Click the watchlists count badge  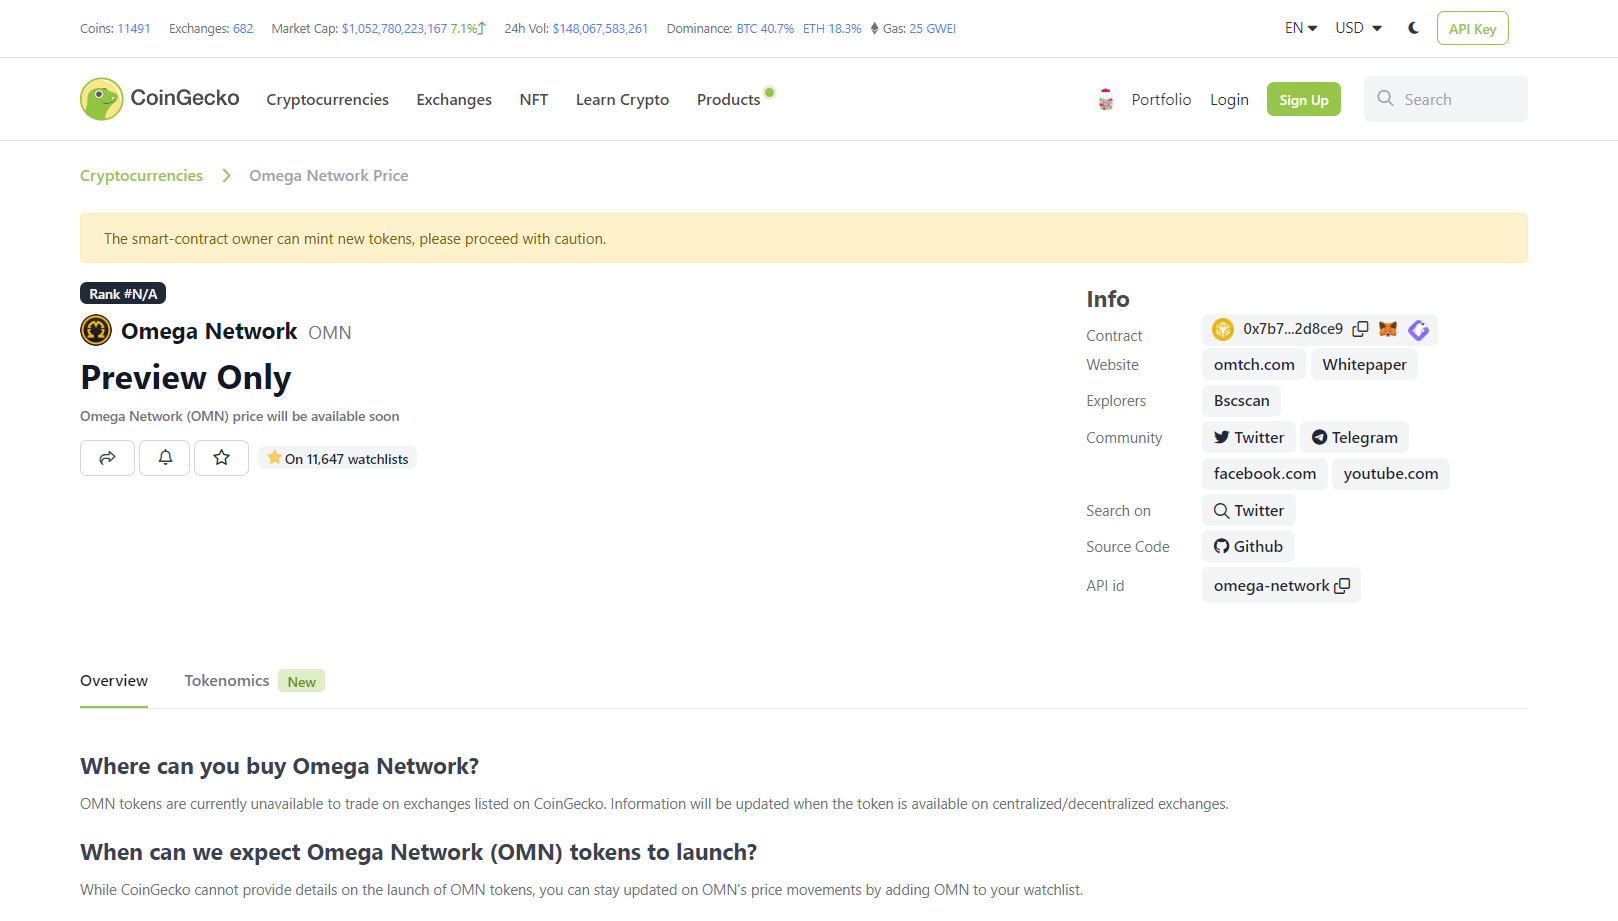point(338,458)
